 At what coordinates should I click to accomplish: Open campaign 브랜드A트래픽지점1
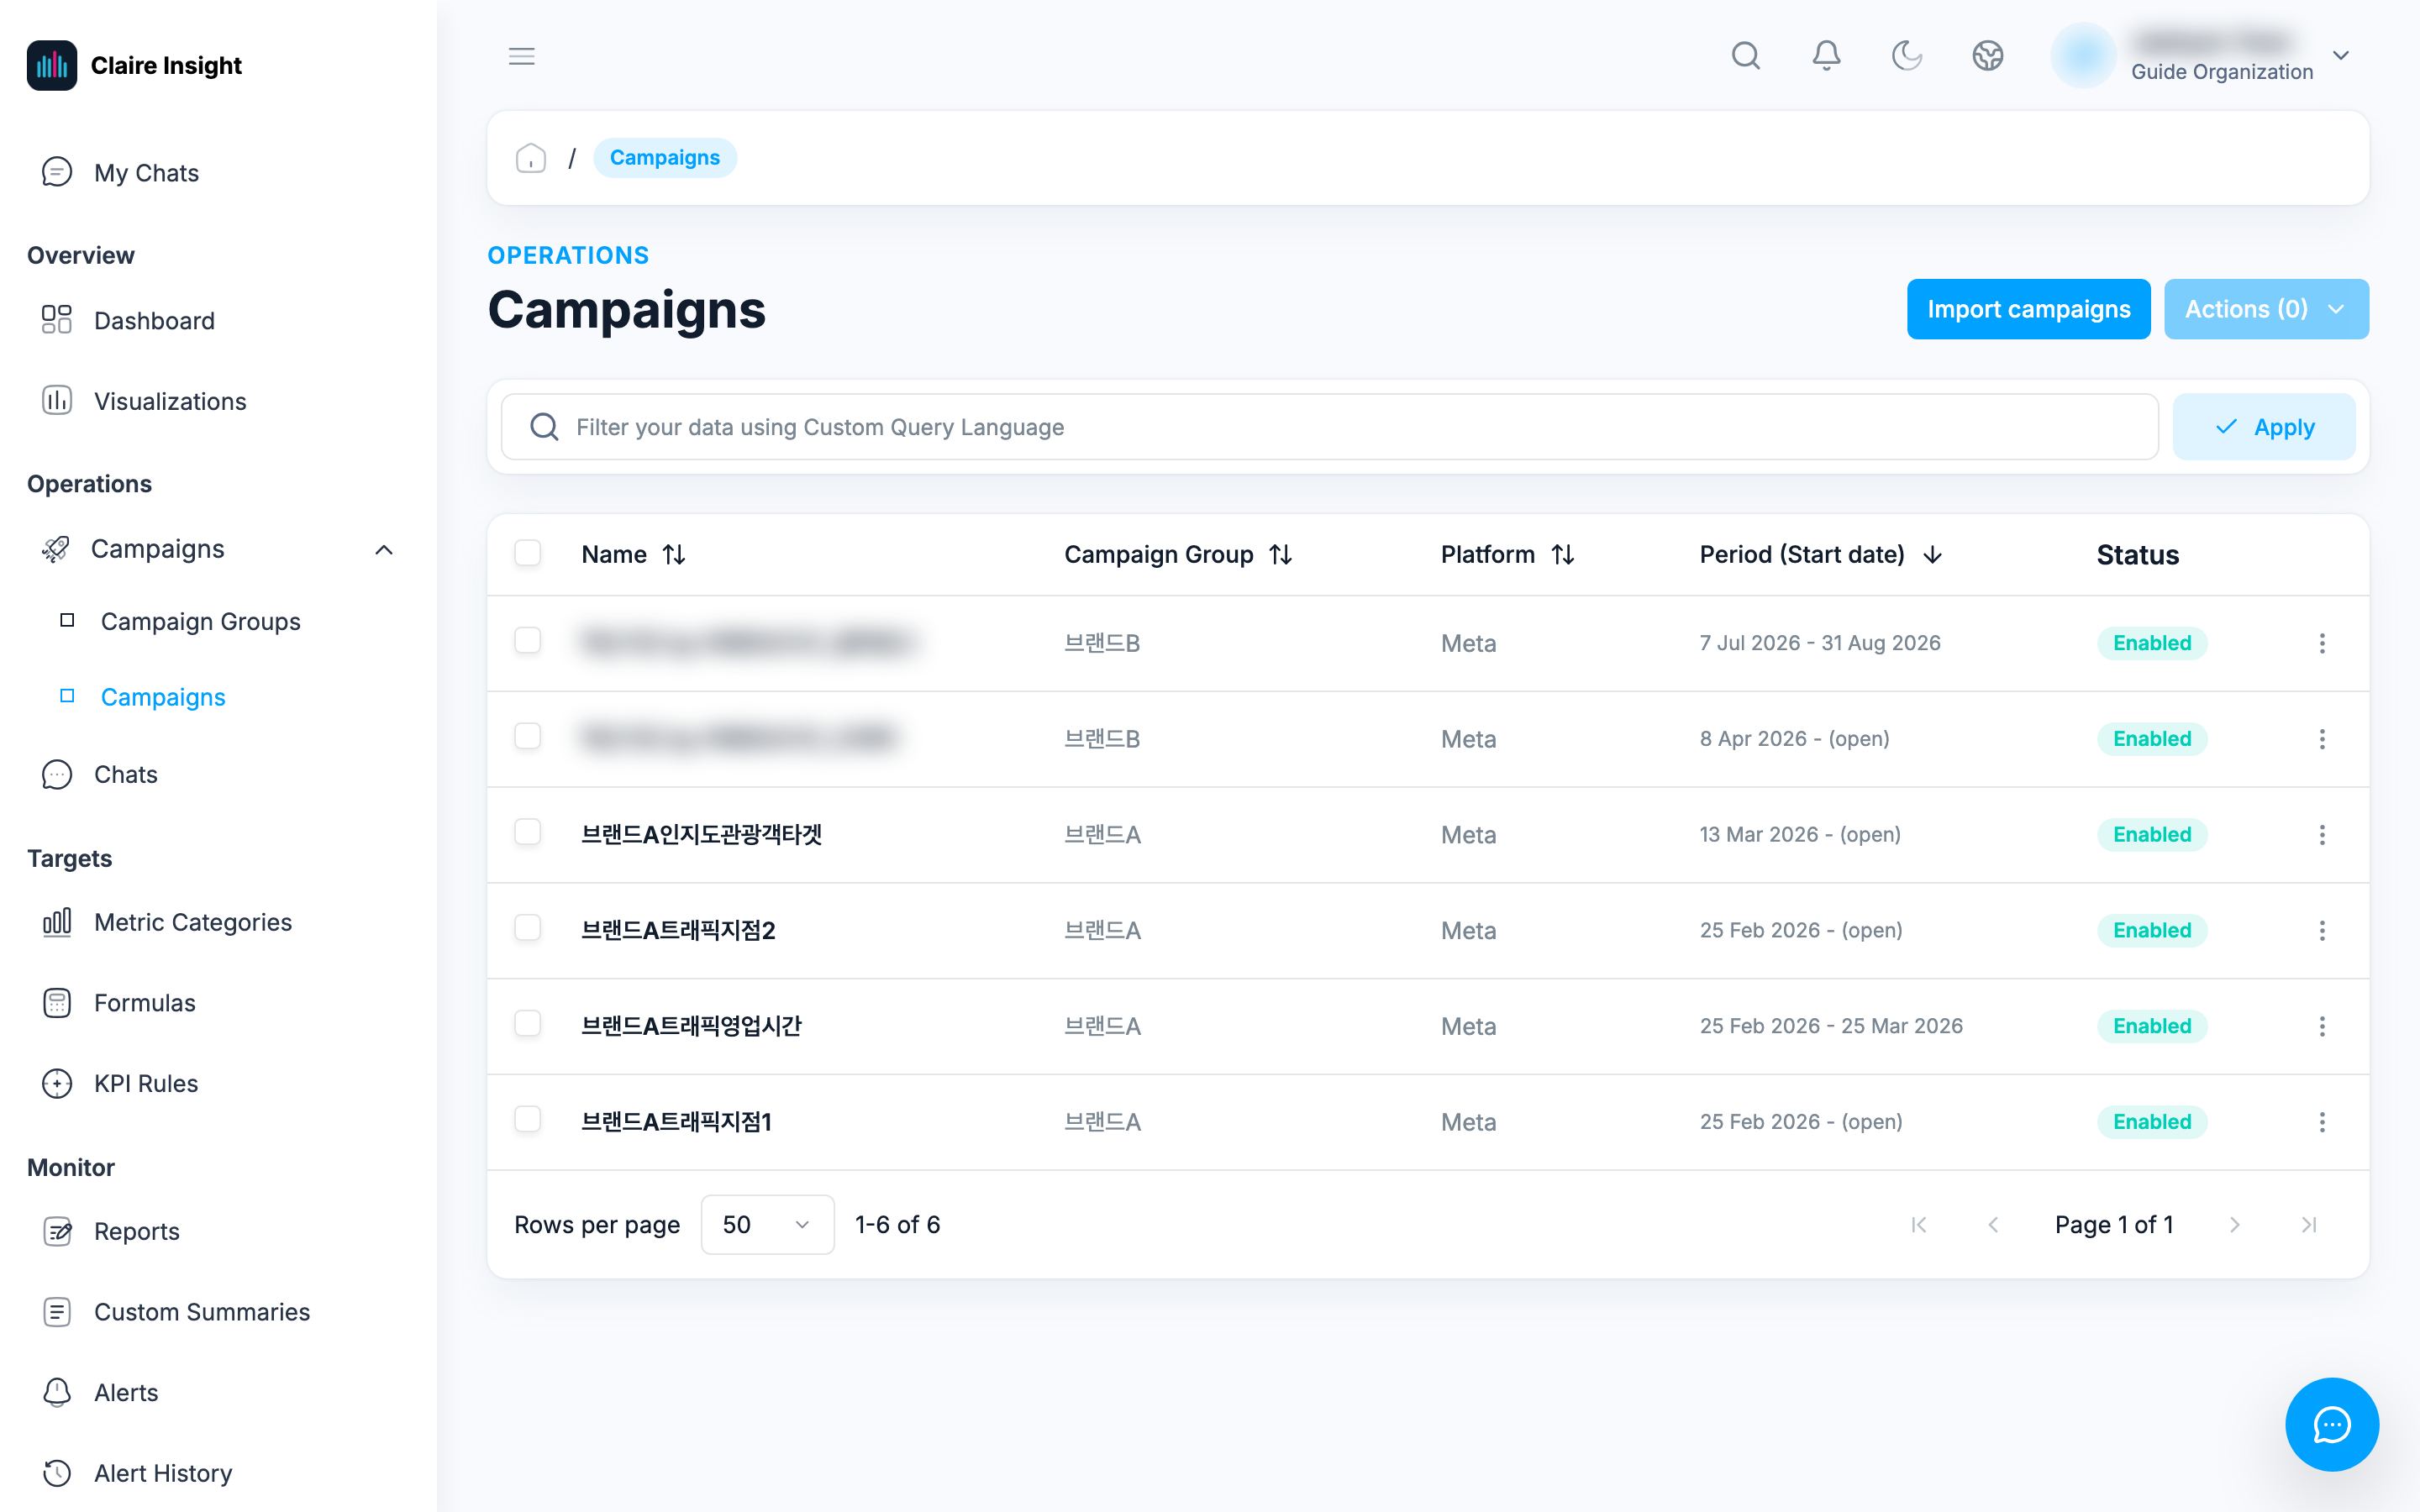[x=676, y=1122]
